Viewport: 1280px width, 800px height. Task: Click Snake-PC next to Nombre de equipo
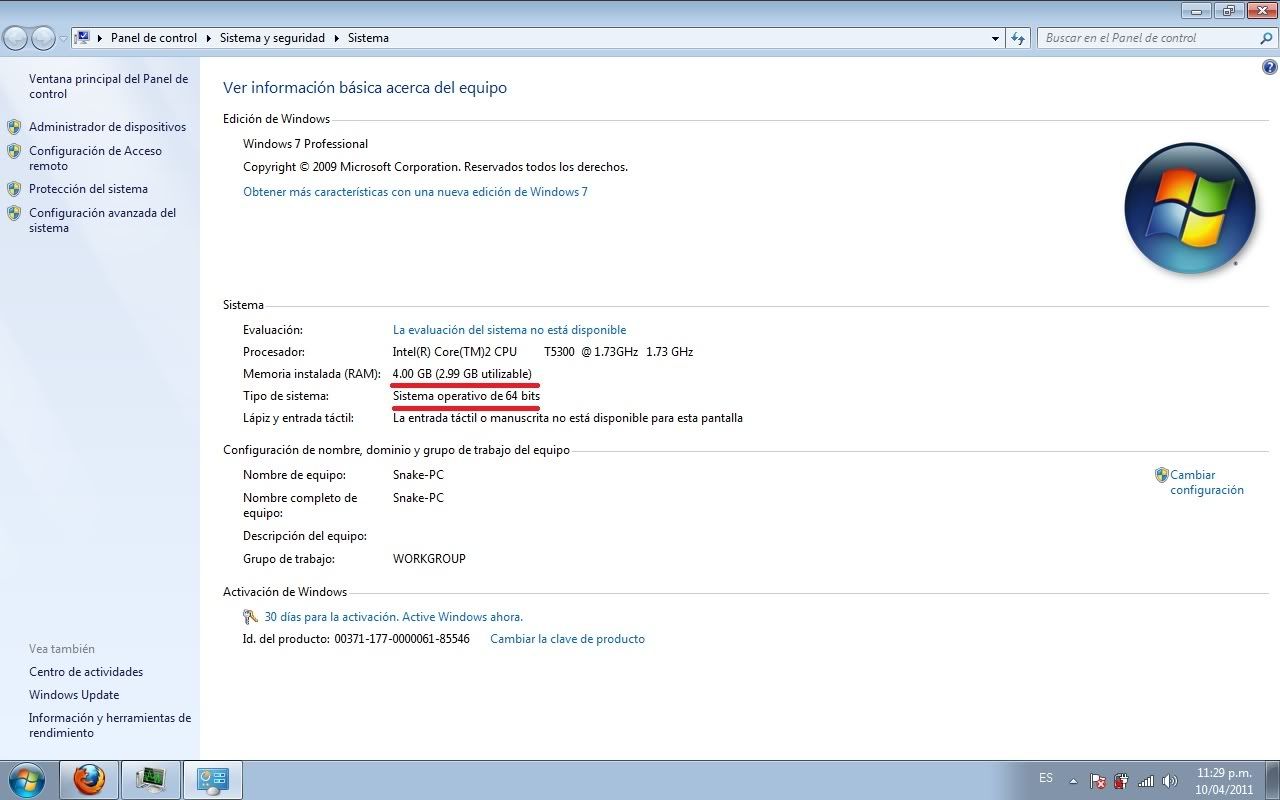click(x=418, y=475)
